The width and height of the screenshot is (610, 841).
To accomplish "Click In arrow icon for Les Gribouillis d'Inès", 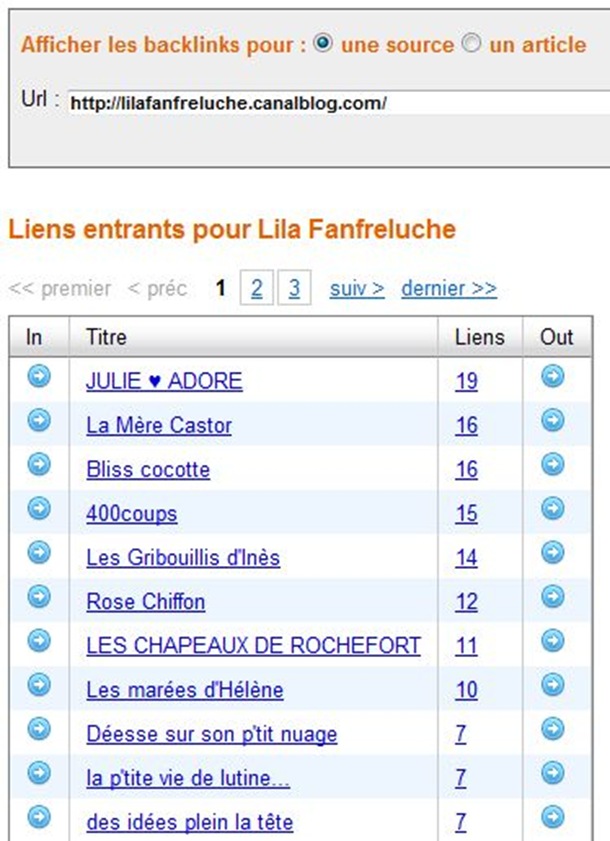I will 39,552.
